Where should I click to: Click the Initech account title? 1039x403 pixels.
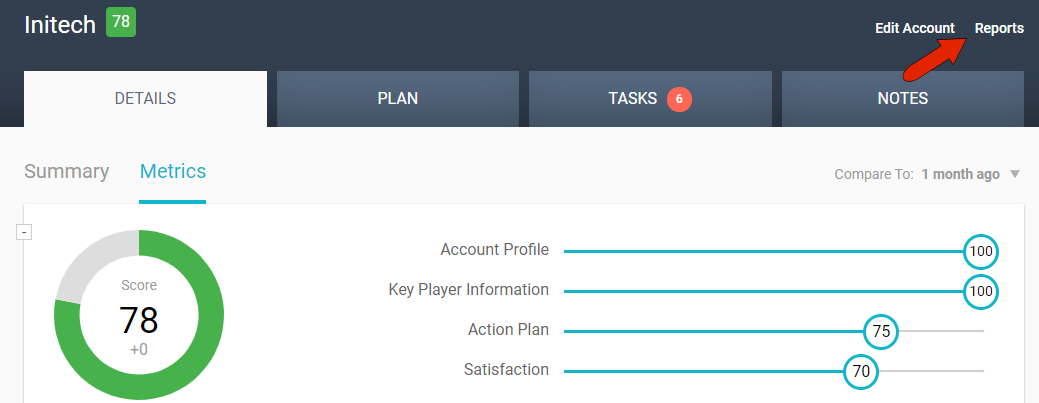[x=59, y=24]
